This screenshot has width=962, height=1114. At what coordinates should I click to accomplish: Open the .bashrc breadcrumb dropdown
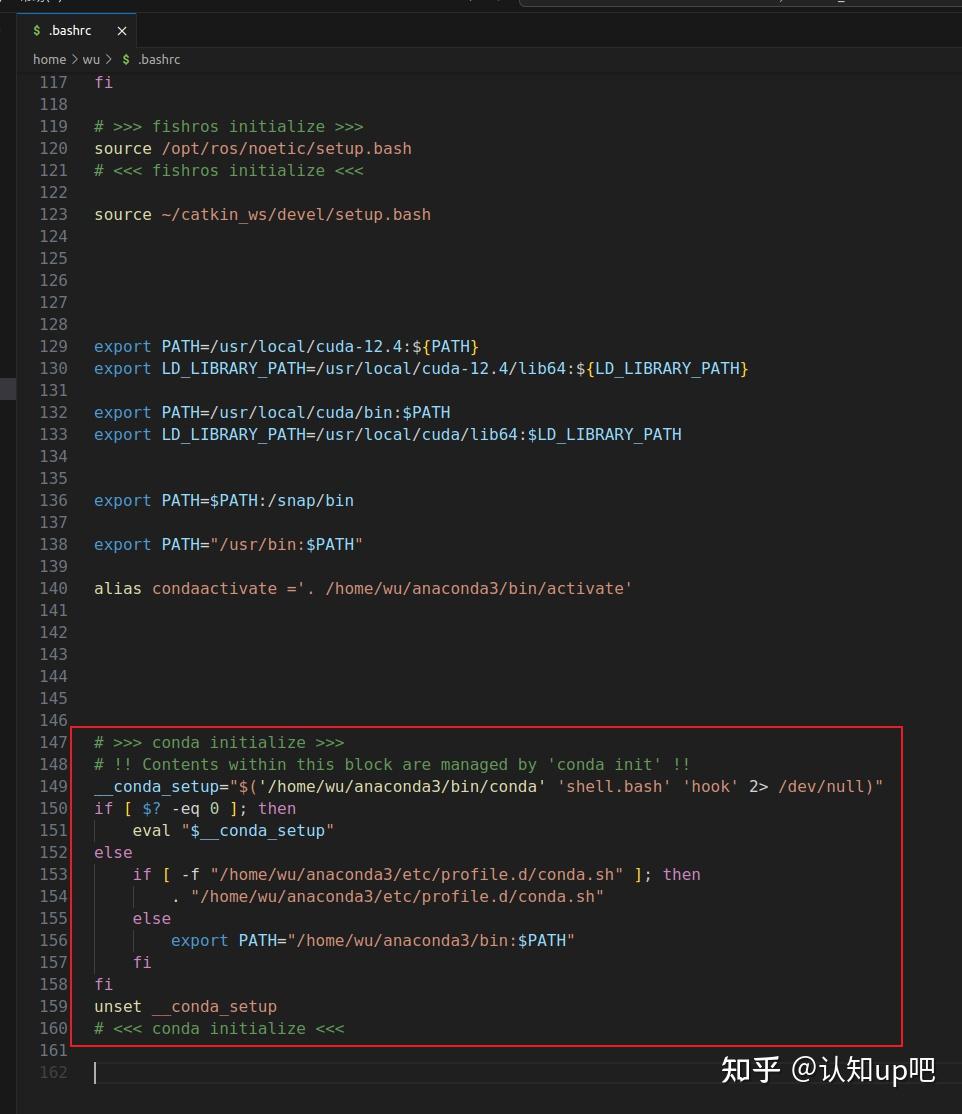[x=159, y=59]
